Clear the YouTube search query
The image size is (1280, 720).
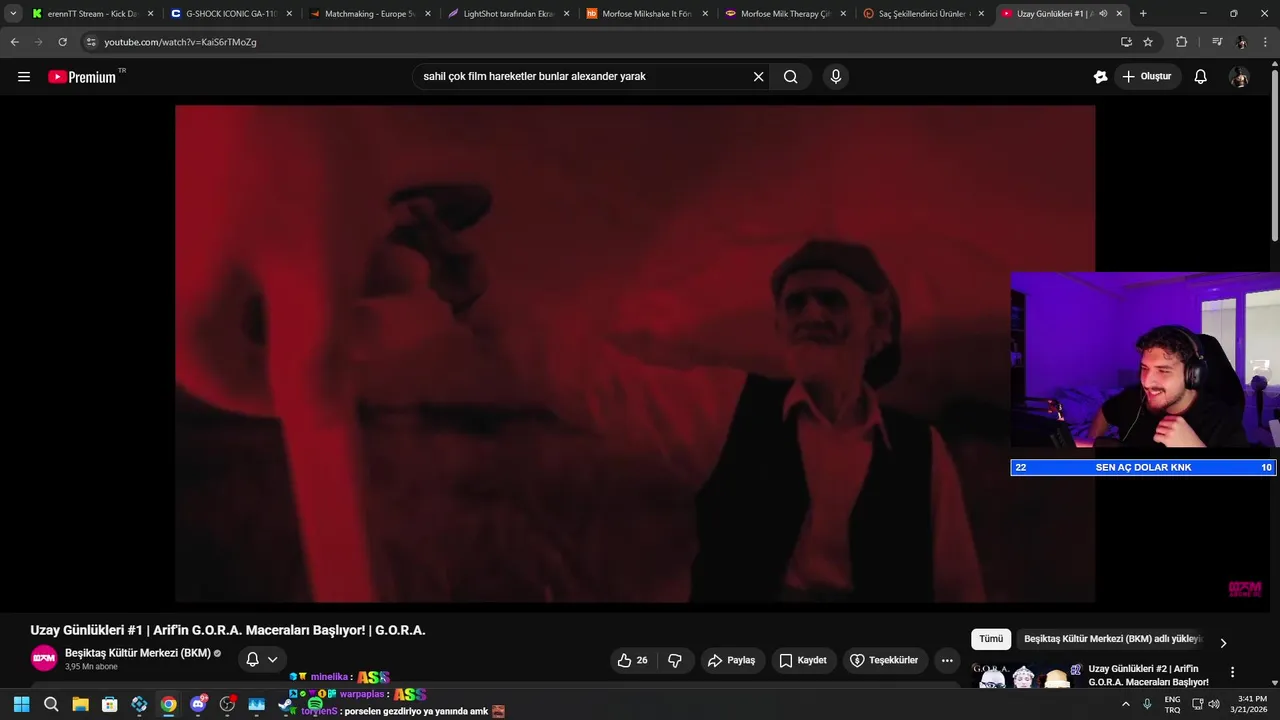point(758,77)
